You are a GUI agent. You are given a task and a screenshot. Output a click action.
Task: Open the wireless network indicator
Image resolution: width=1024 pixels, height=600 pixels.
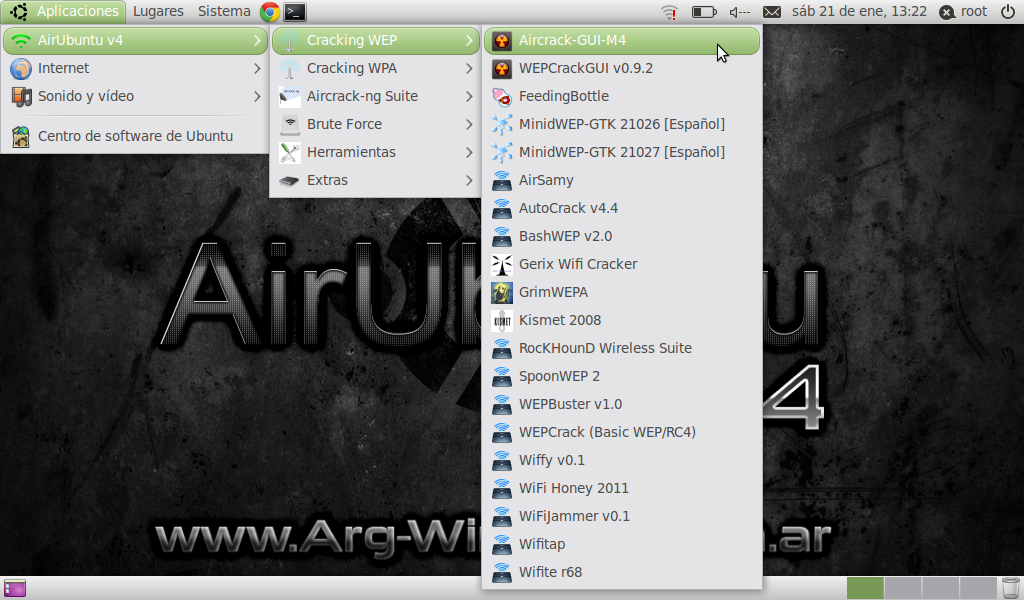point(669,12)
